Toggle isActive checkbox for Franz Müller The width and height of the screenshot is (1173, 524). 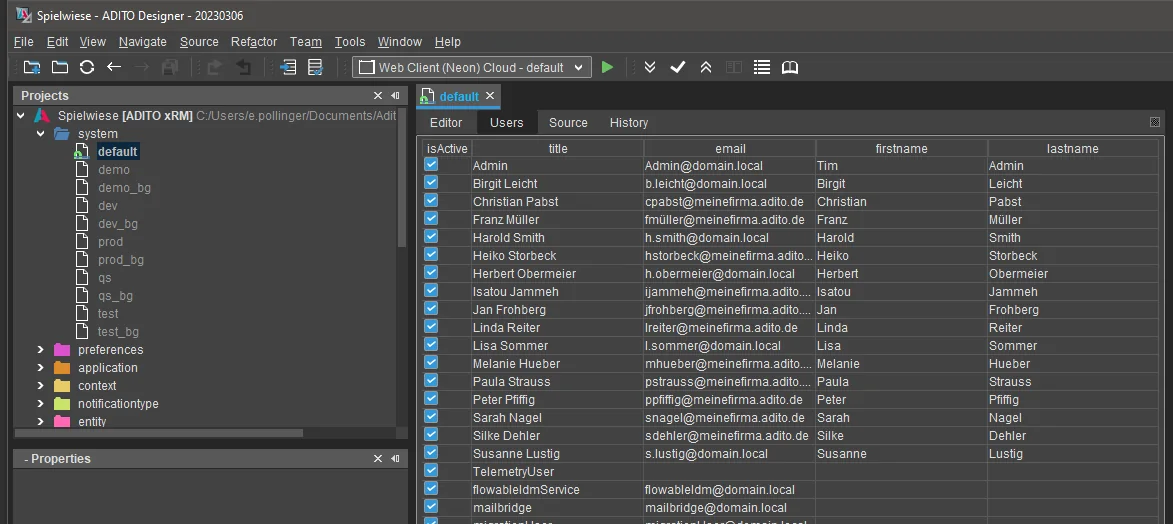pos(431,219)
